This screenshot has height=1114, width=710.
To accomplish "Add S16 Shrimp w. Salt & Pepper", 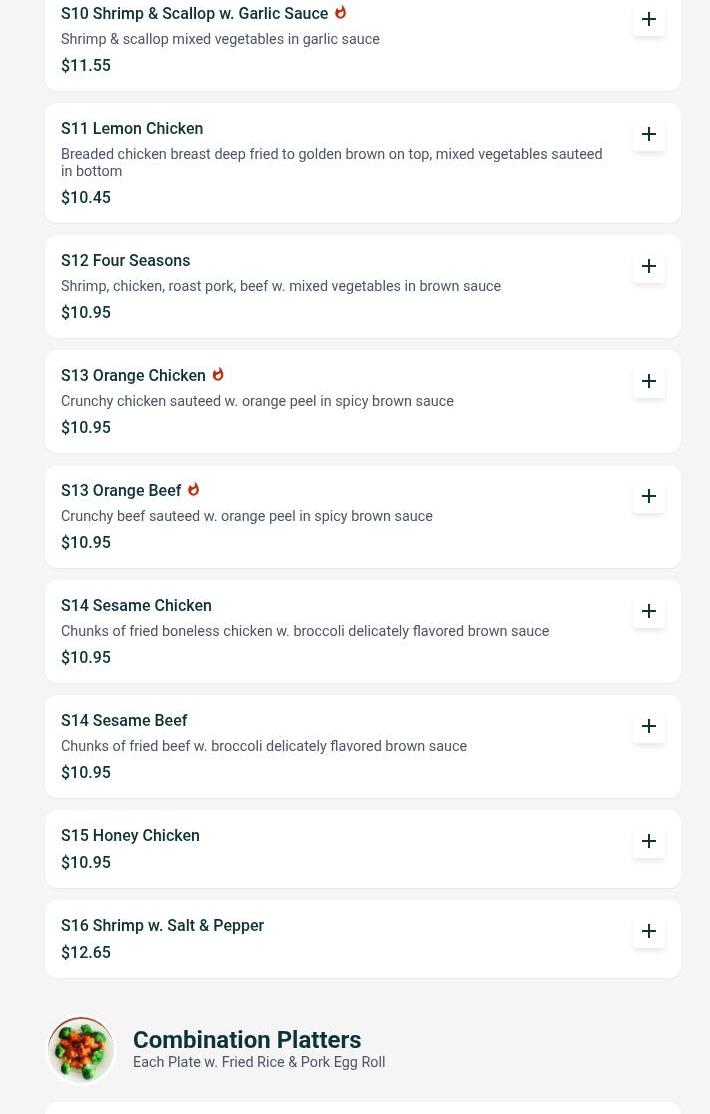I will (x=648, y=932).
